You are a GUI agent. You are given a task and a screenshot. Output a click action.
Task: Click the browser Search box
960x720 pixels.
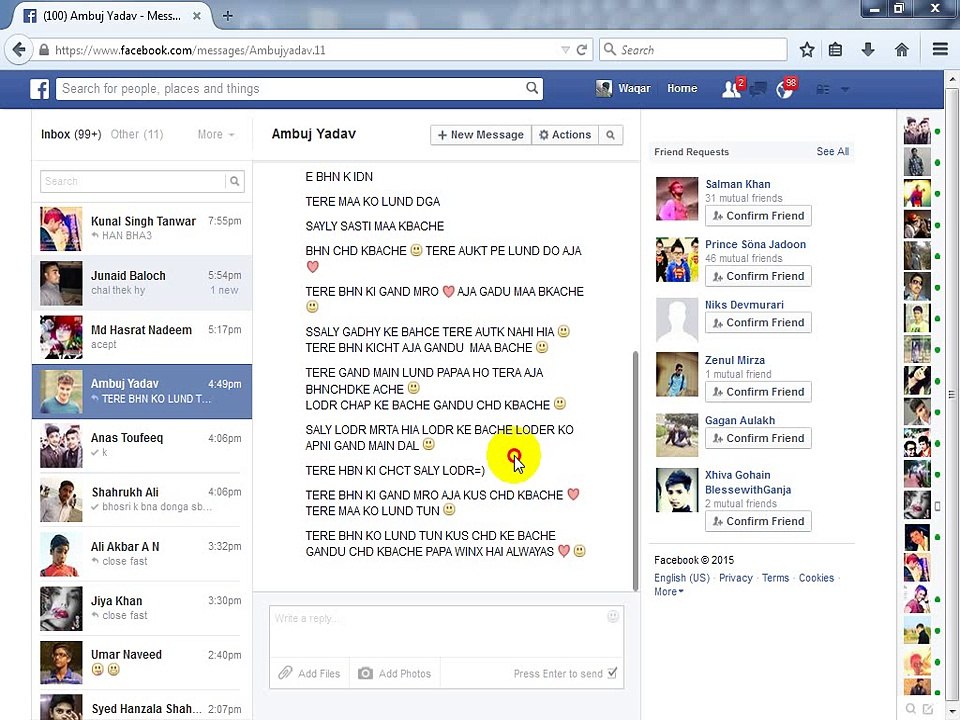point(693,50)
